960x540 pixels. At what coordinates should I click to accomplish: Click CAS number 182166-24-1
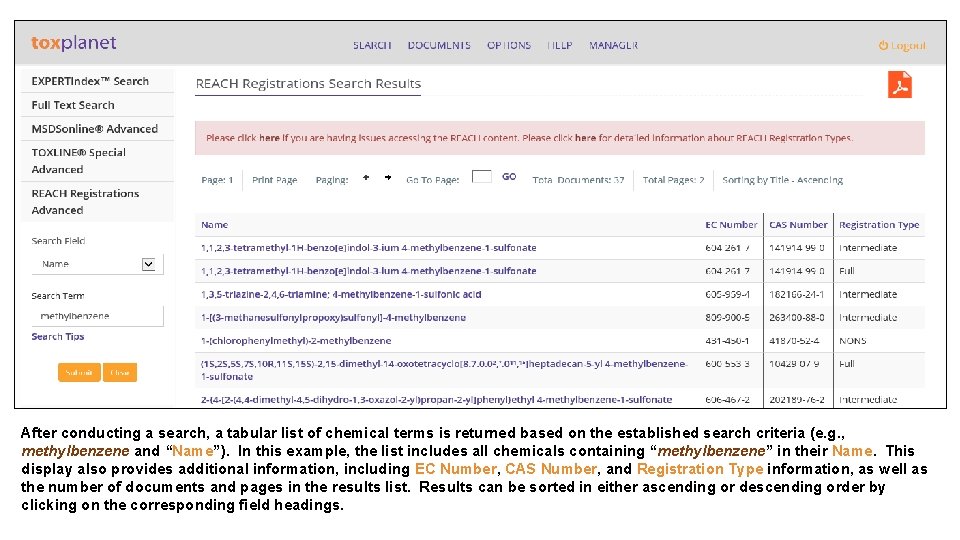(x=797, y=294)
